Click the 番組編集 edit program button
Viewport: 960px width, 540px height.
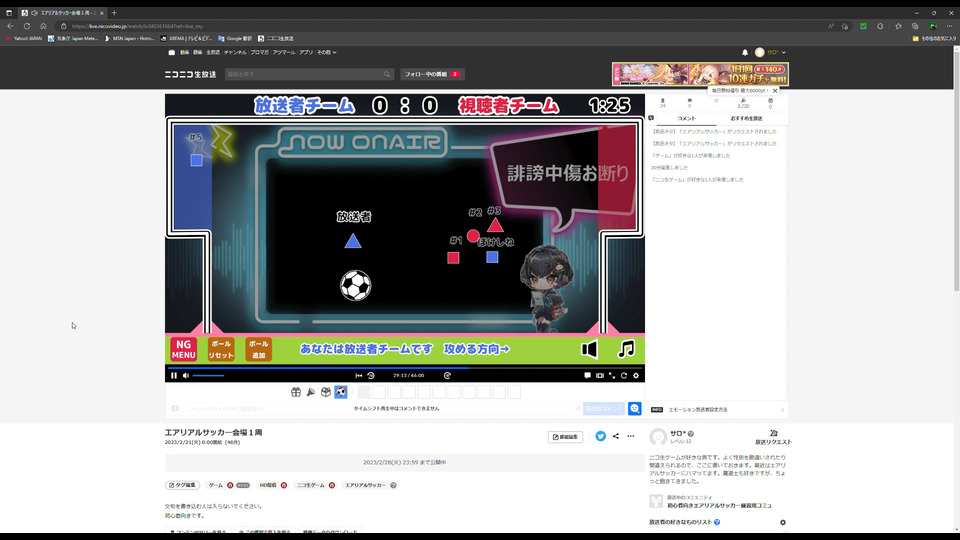pos(565,437)
